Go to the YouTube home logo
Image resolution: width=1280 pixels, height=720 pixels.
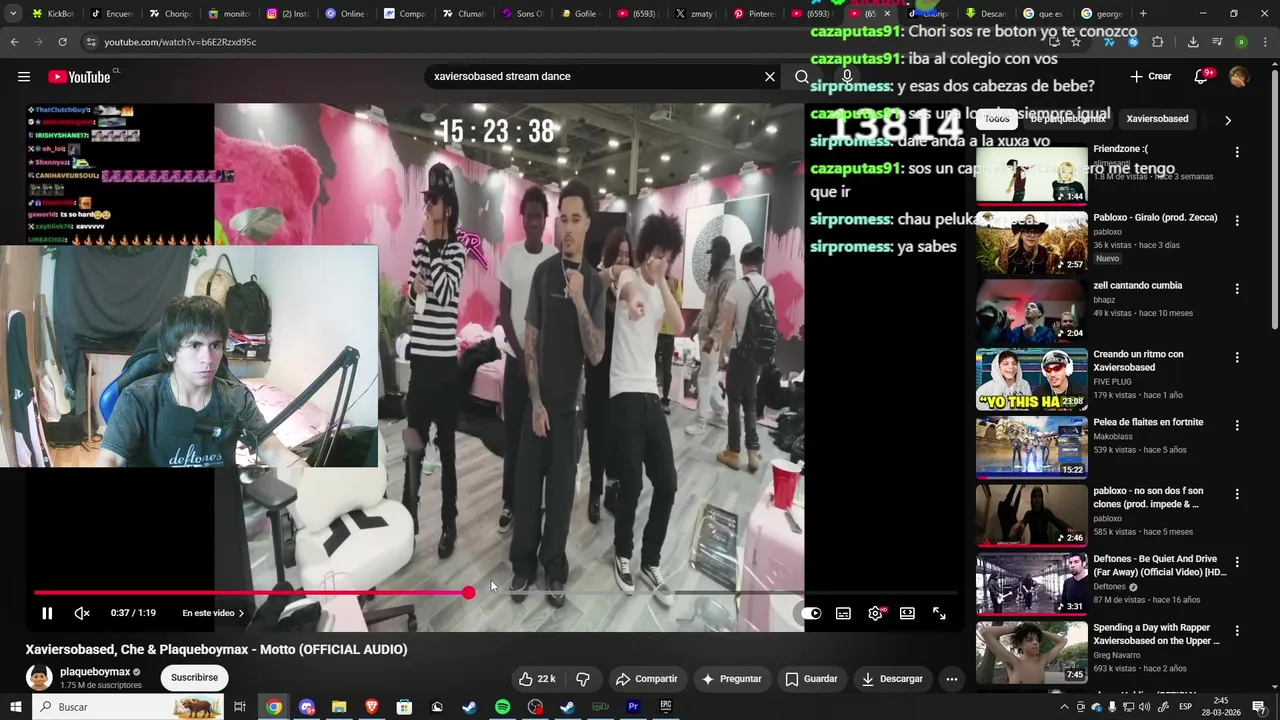point(79,77)
